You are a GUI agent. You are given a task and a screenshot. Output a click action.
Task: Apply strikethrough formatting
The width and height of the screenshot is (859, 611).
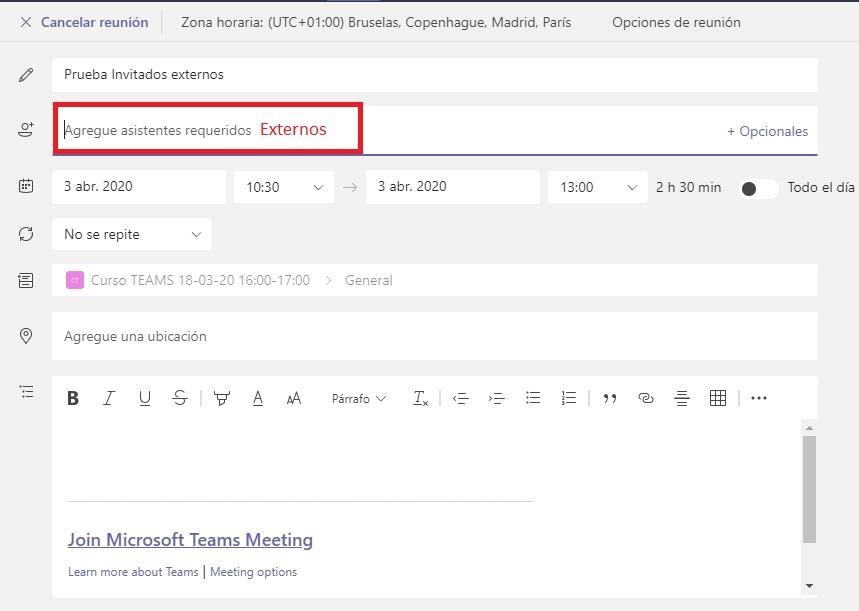tap(180, 398)
